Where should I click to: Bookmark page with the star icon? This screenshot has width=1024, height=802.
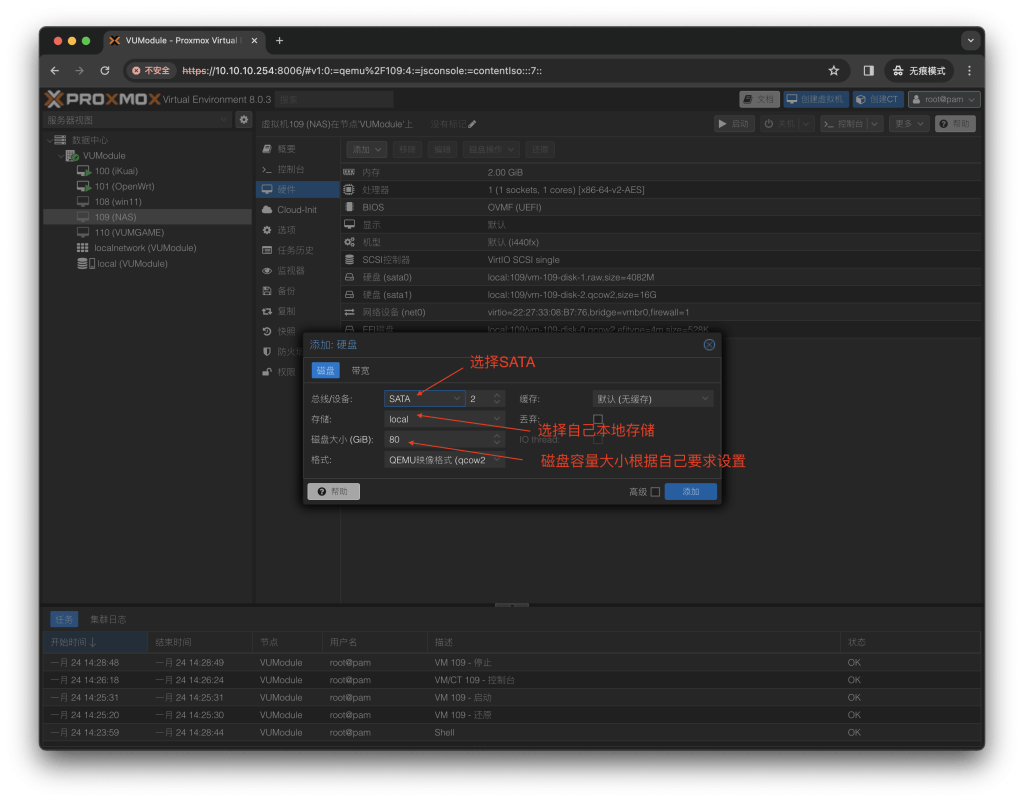833,71
